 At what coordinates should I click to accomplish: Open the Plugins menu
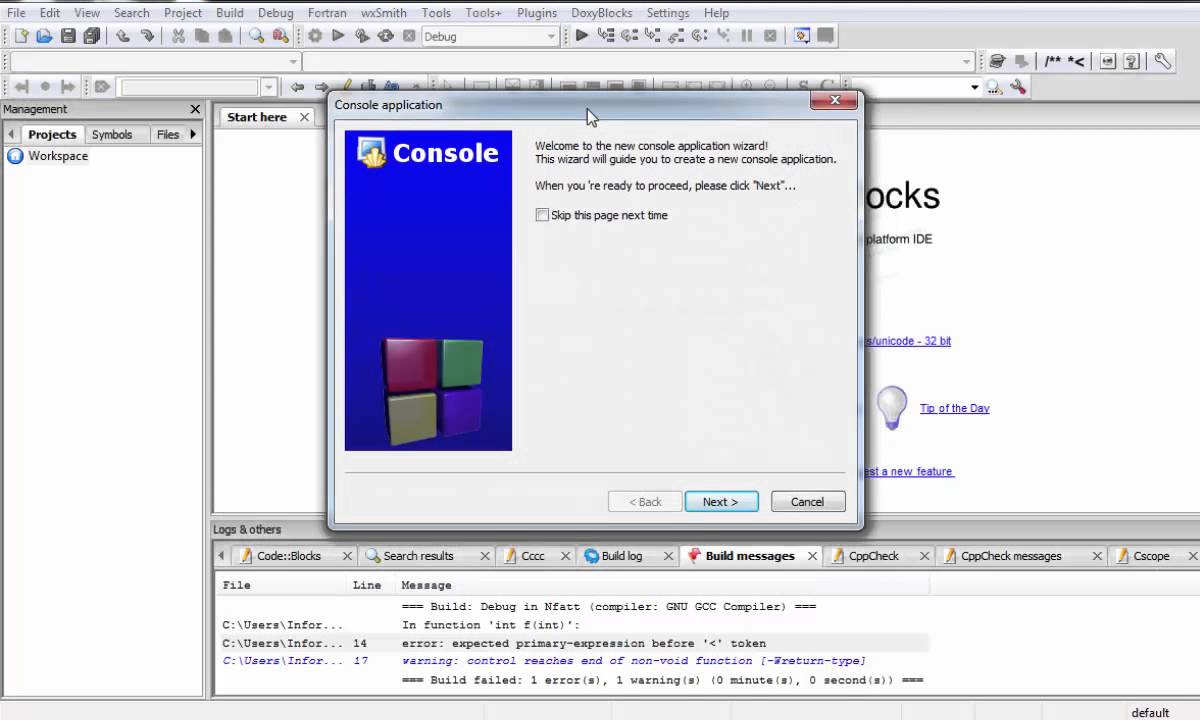[x=537, y=13]
